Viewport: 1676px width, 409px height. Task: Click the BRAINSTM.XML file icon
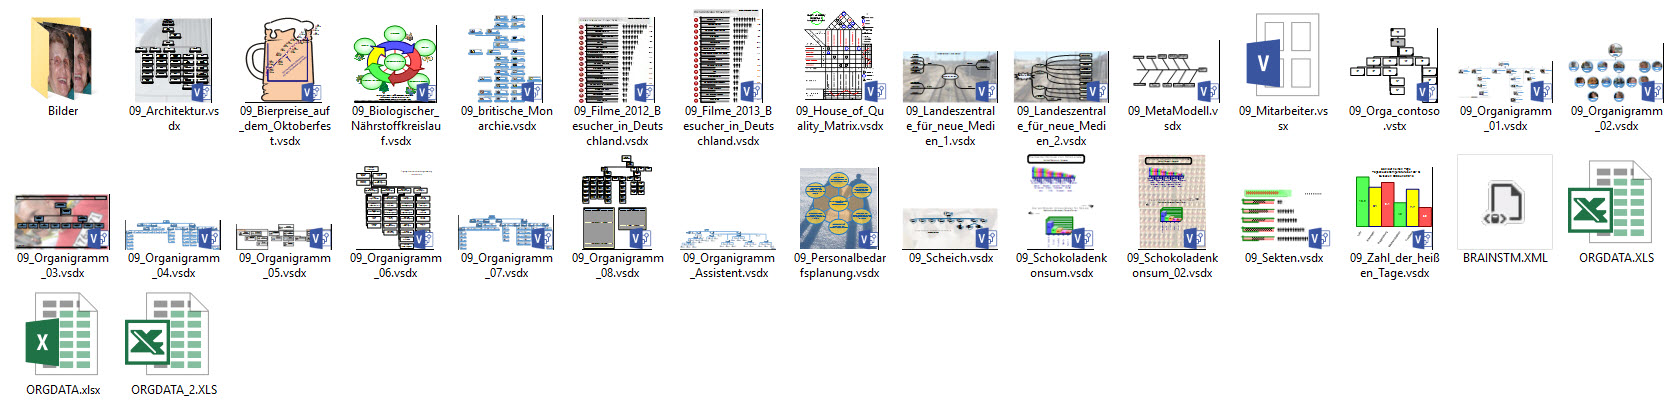coord(1505,203)
